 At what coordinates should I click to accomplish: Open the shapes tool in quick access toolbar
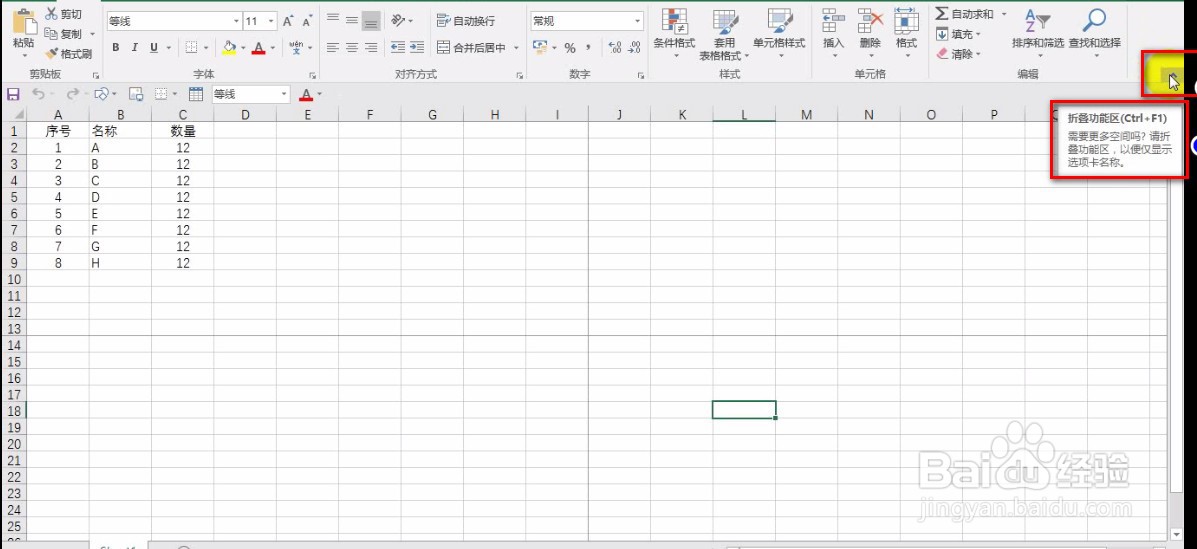click(102, 94)
